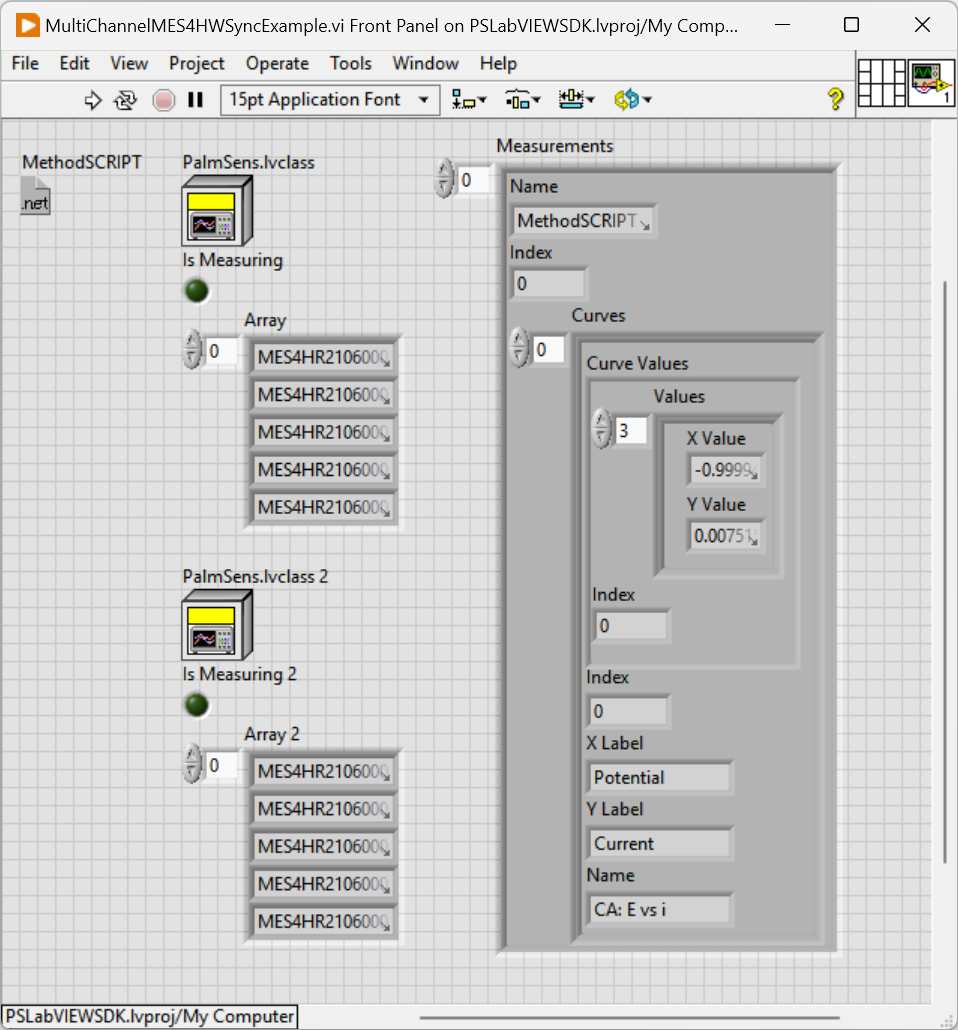Click the Measurements array index stepper
Viewport: 958px width, 1030px height.
pyautogui.click(x=445, y=181)
